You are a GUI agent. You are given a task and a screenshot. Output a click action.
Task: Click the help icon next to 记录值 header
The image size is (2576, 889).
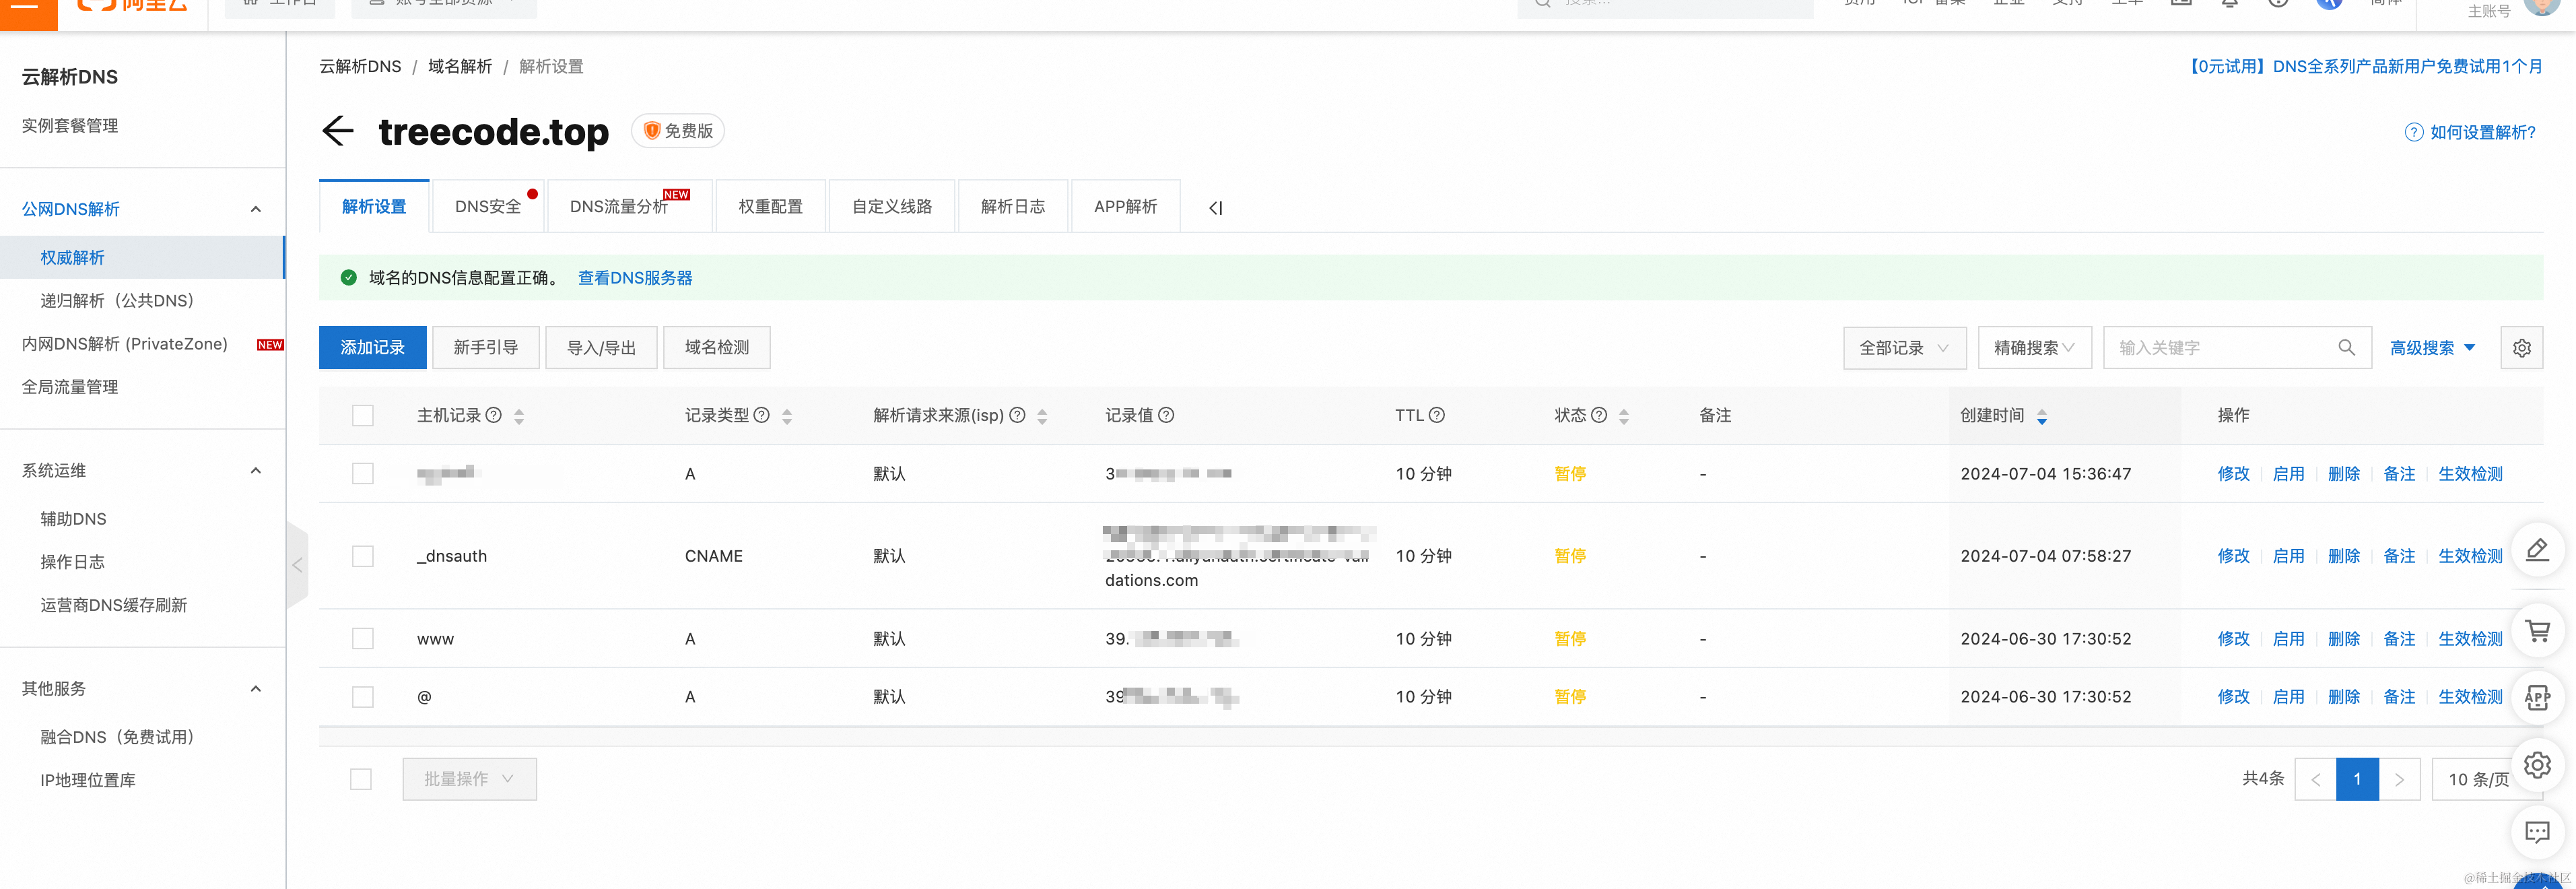click(1166, 415)
